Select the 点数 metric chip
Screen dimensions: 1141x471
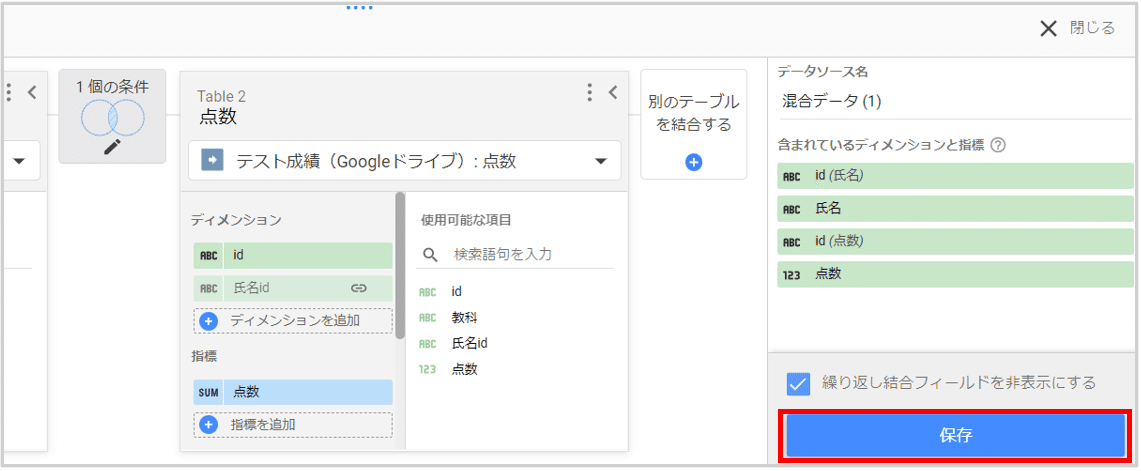(x=293, y=392)
